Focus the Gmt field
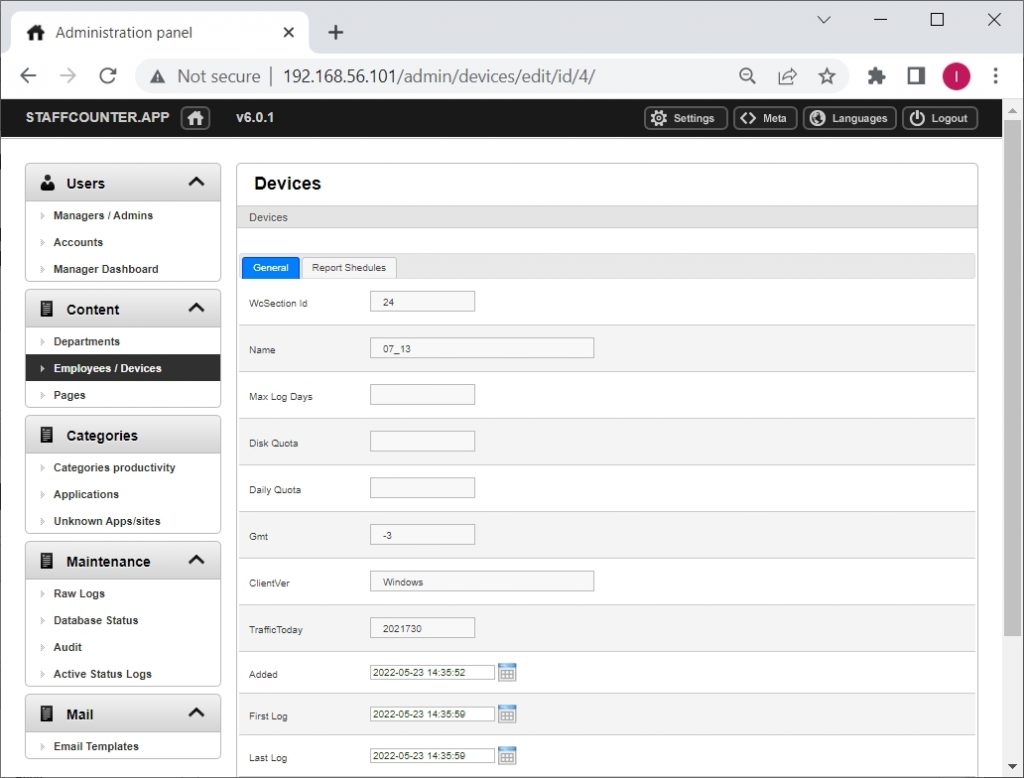The height and width of the screenshot is (778, 1024). (423, 535)
